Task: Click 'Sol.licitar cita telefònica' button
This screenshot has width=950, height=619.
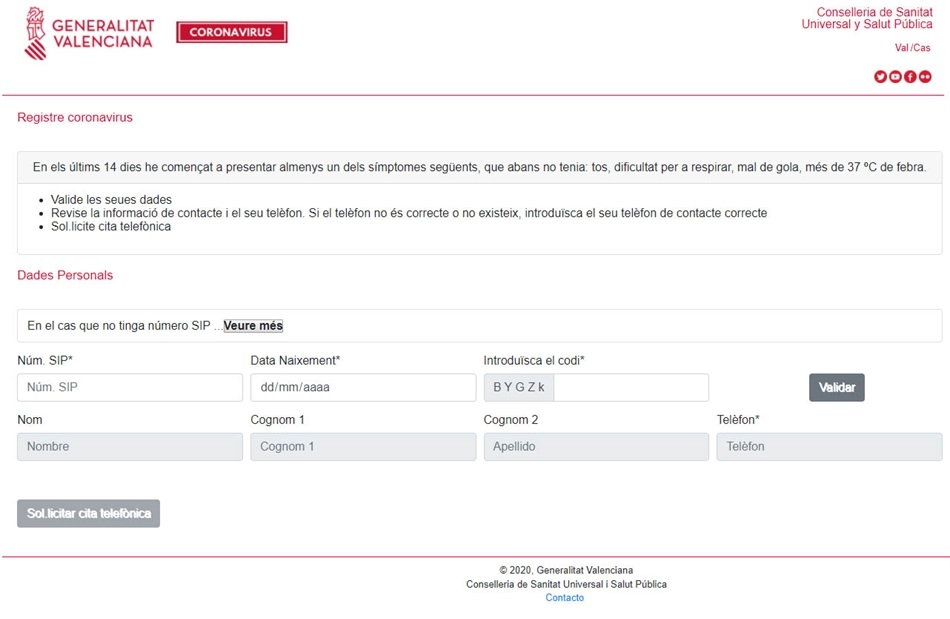Action: click(88, 513)
